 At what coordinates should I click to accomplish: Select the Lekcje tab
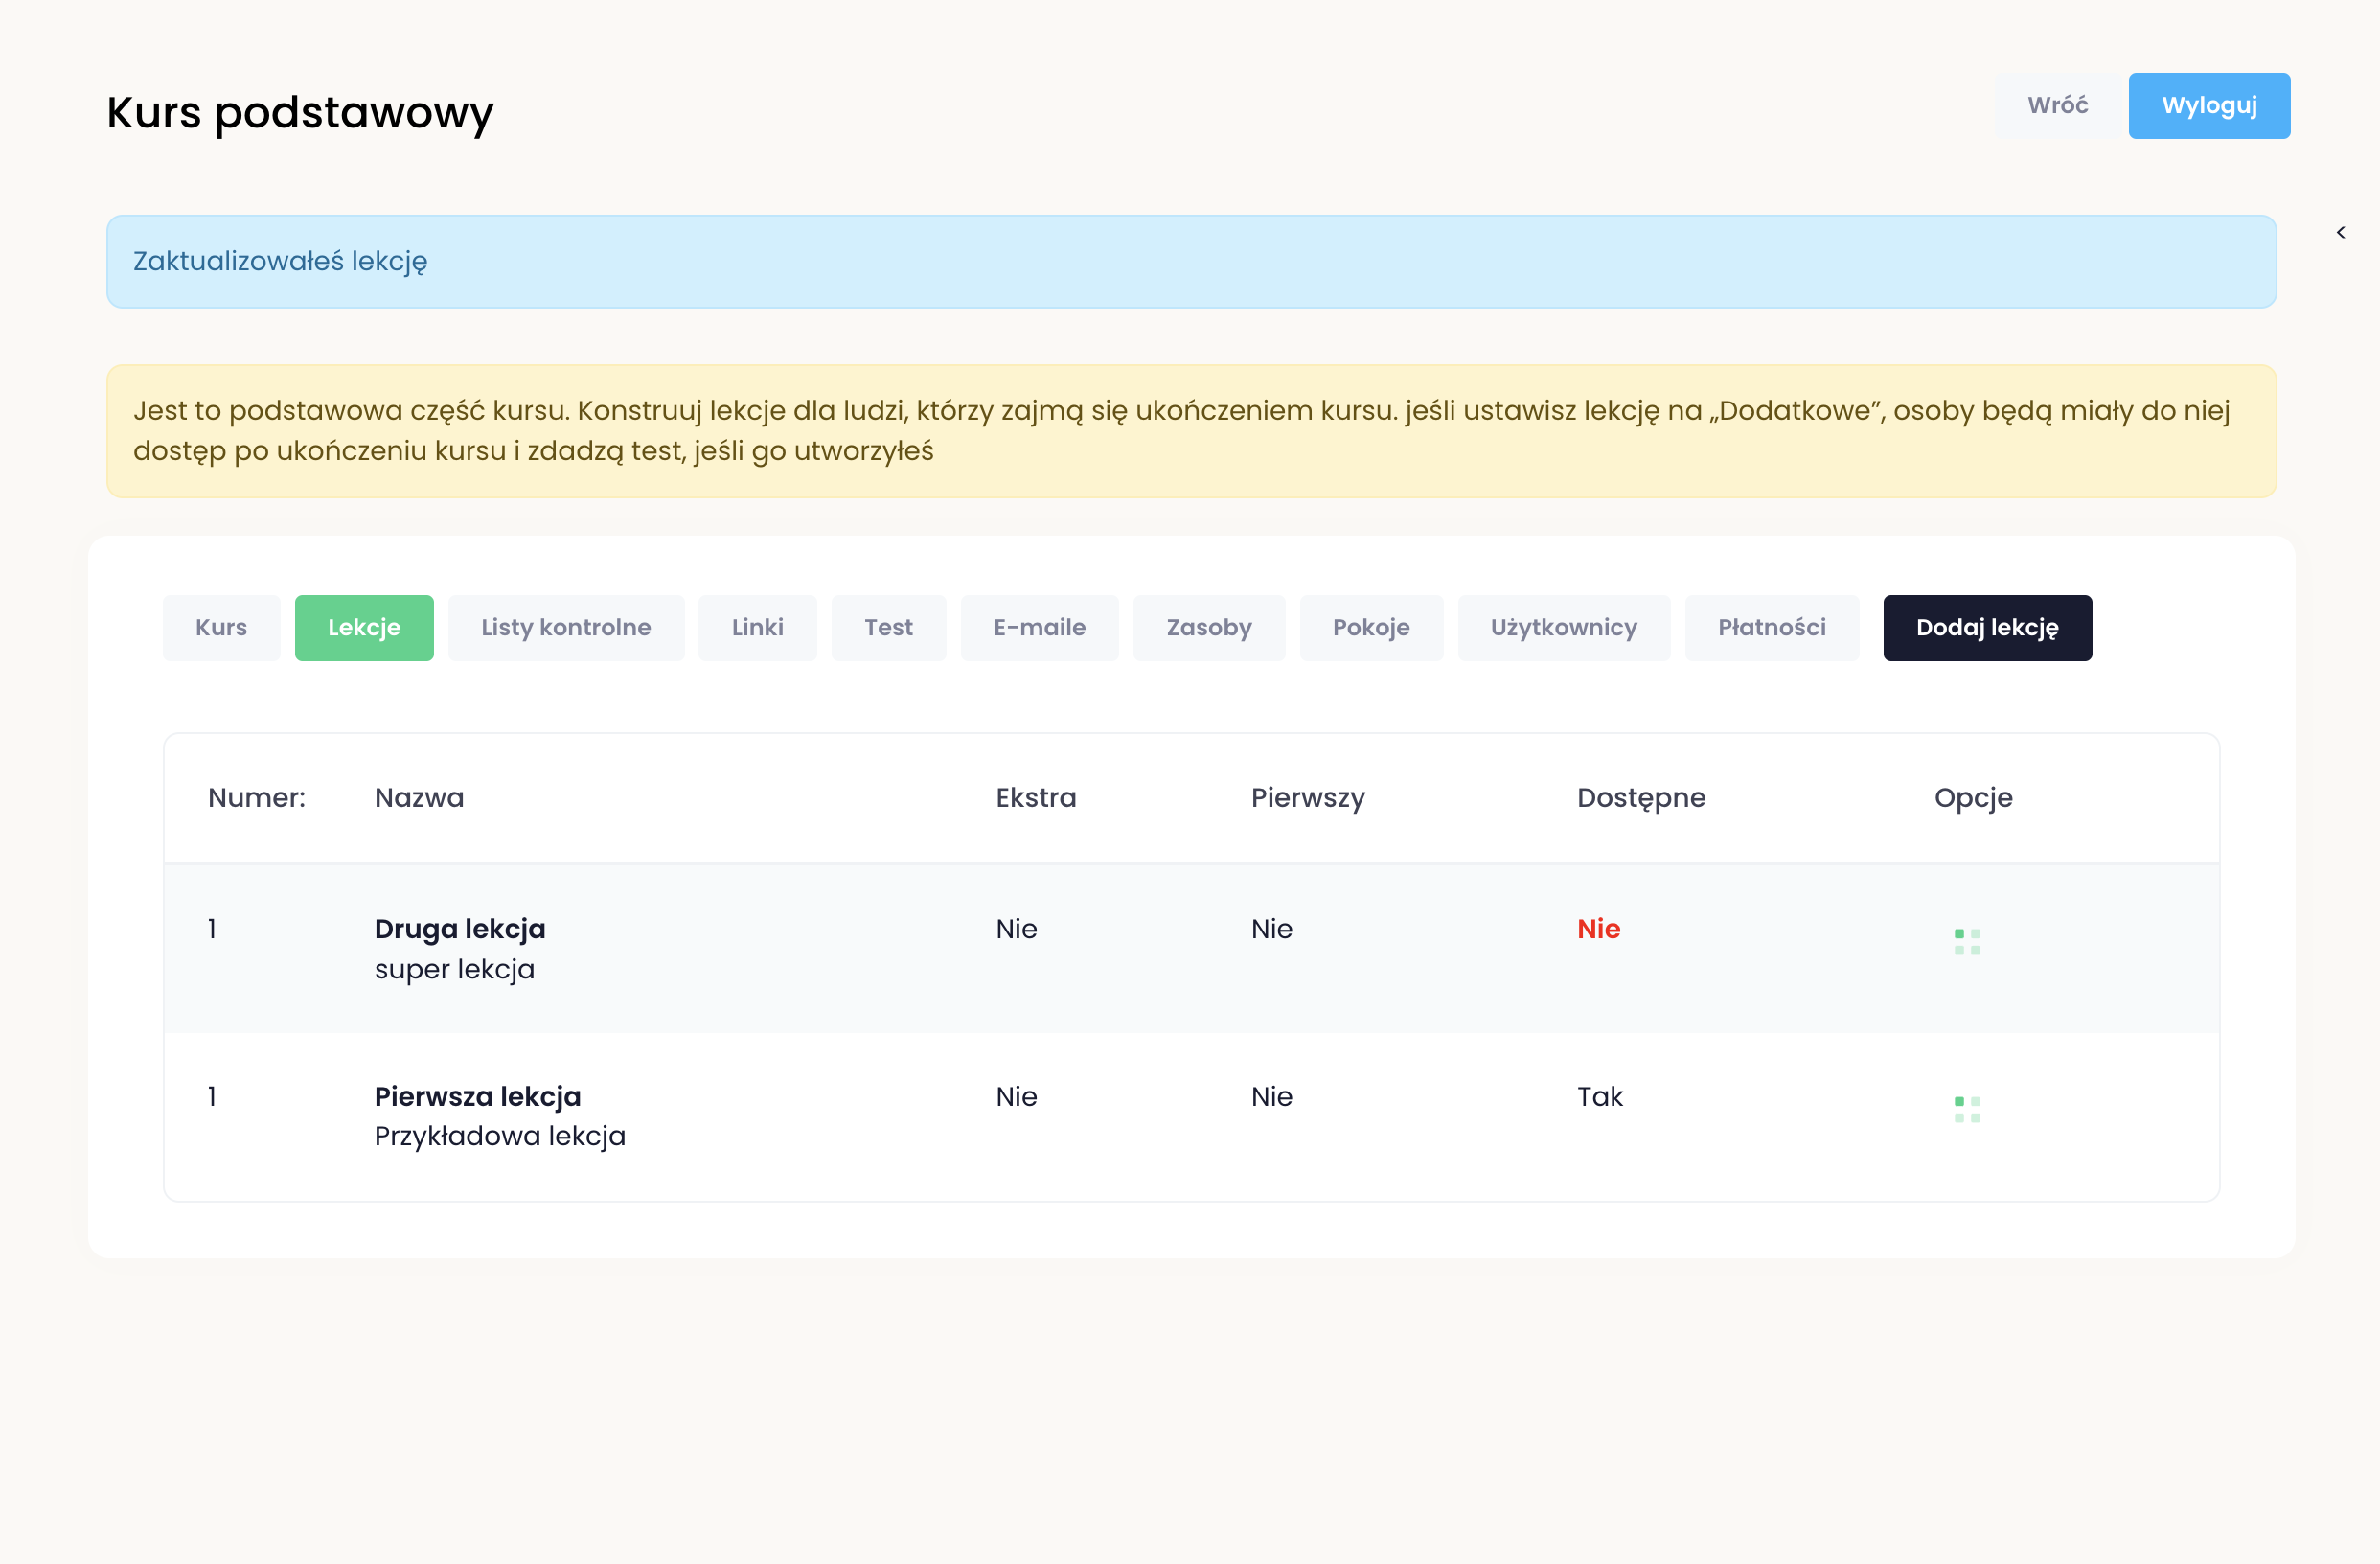pos(363,627)
